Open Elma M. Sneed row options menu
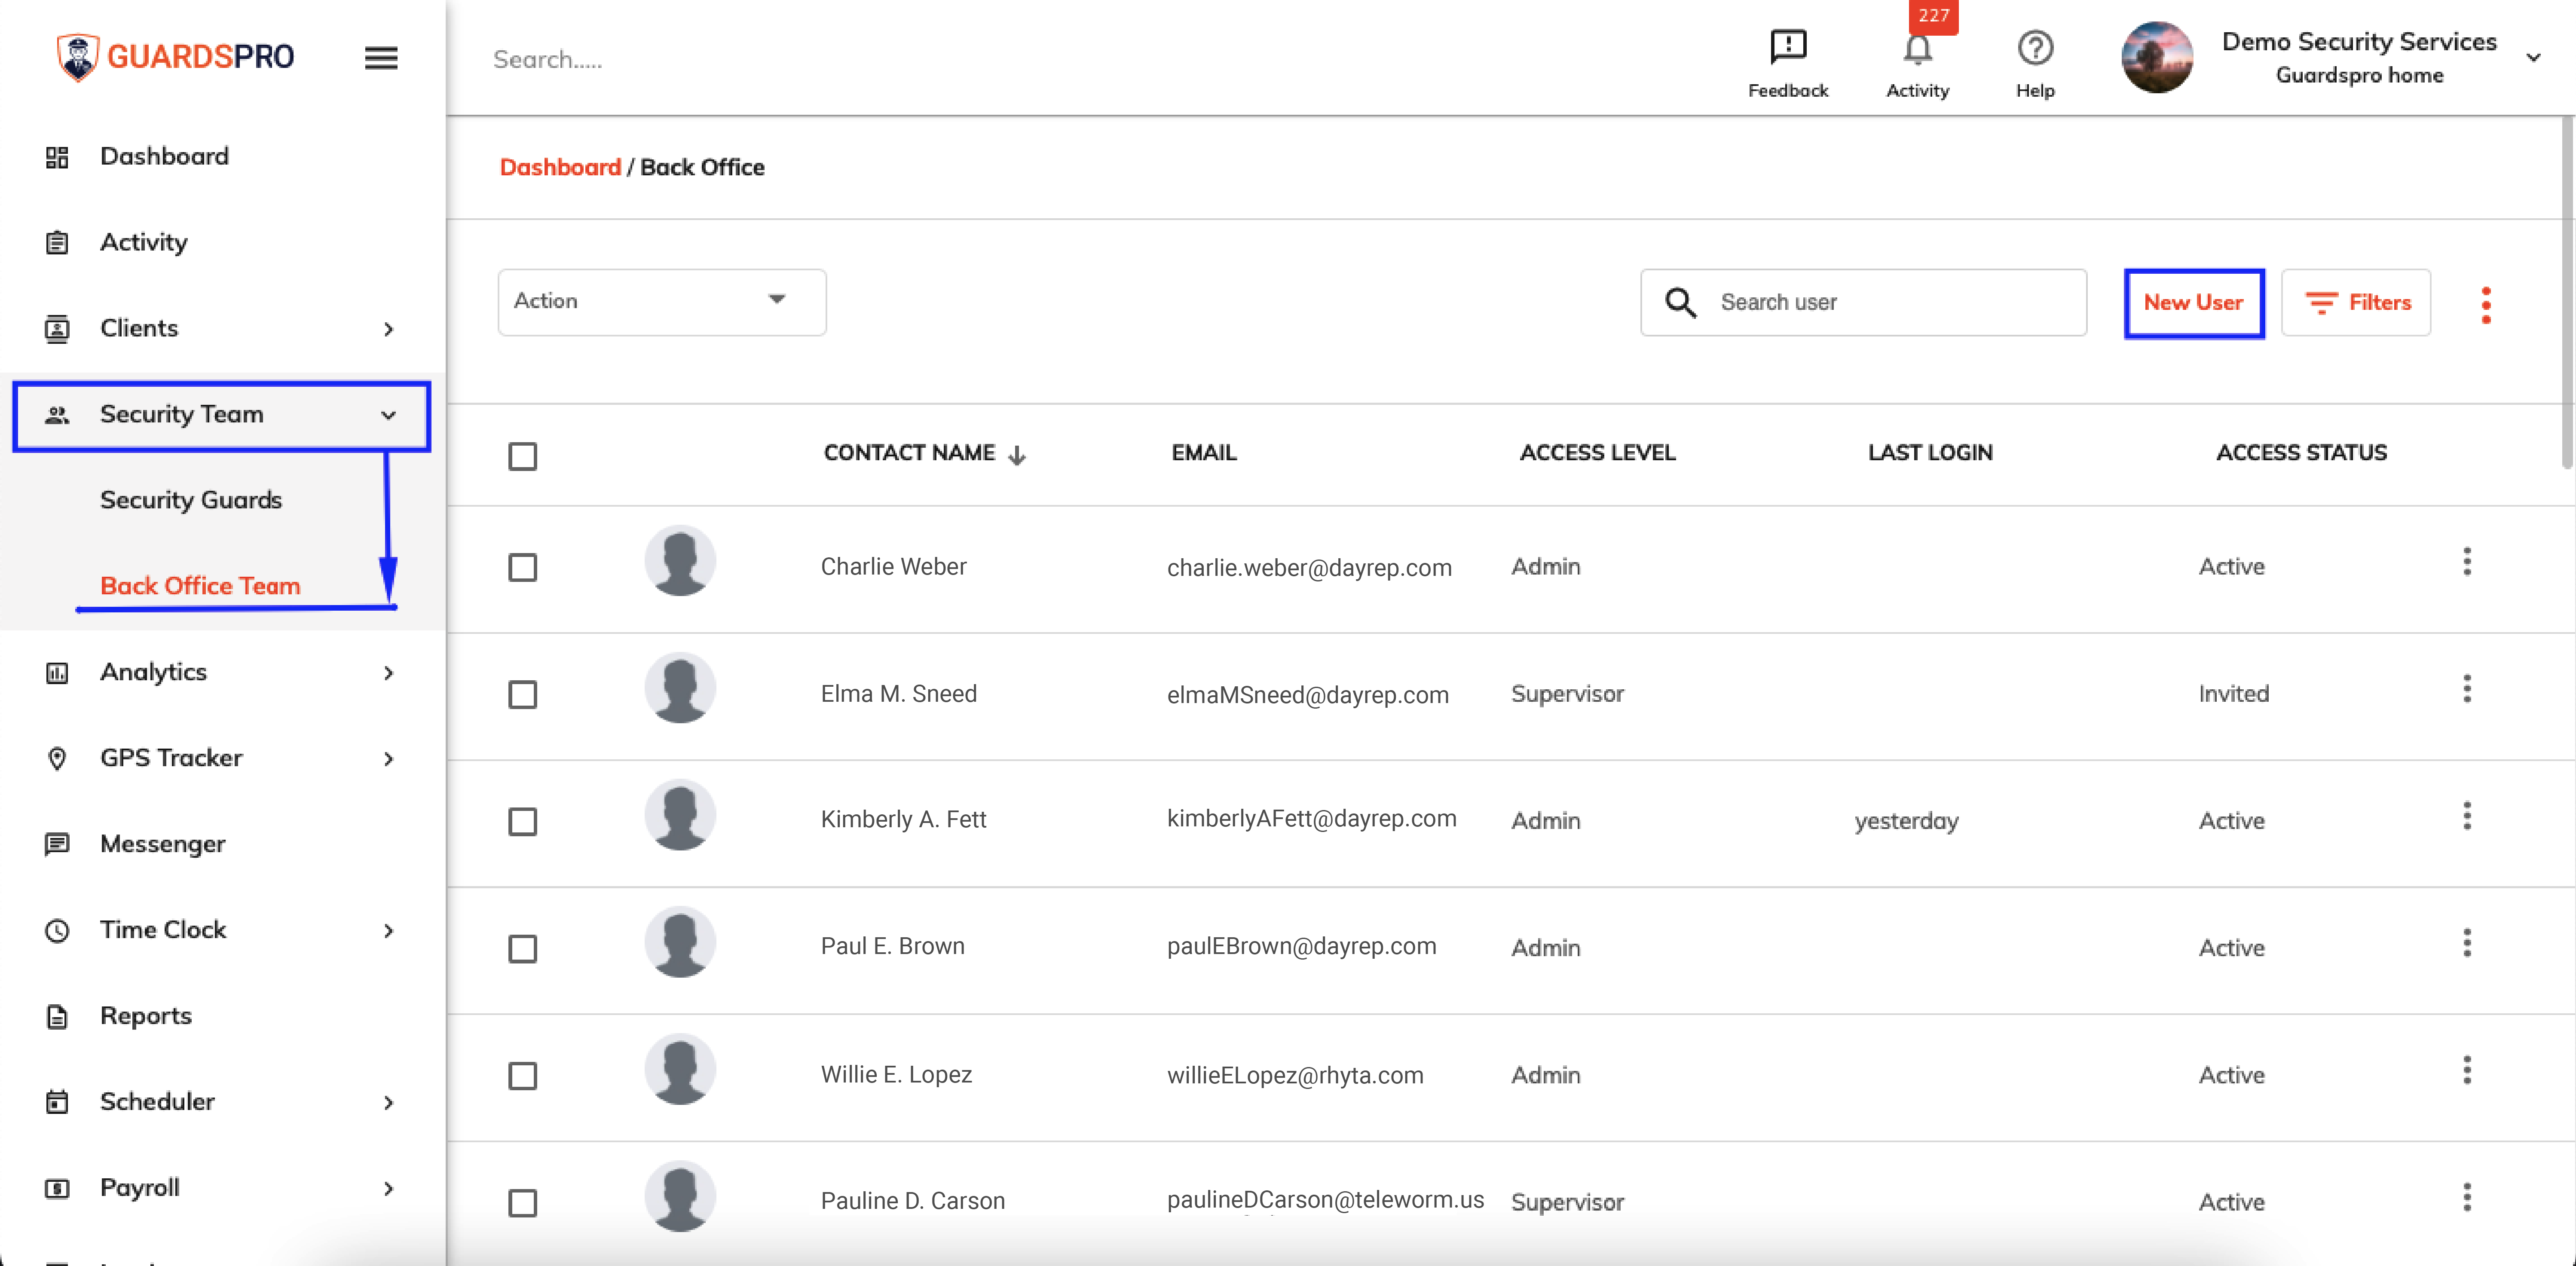Viewport: 2576px width, 1266px height. (2466, 689)
